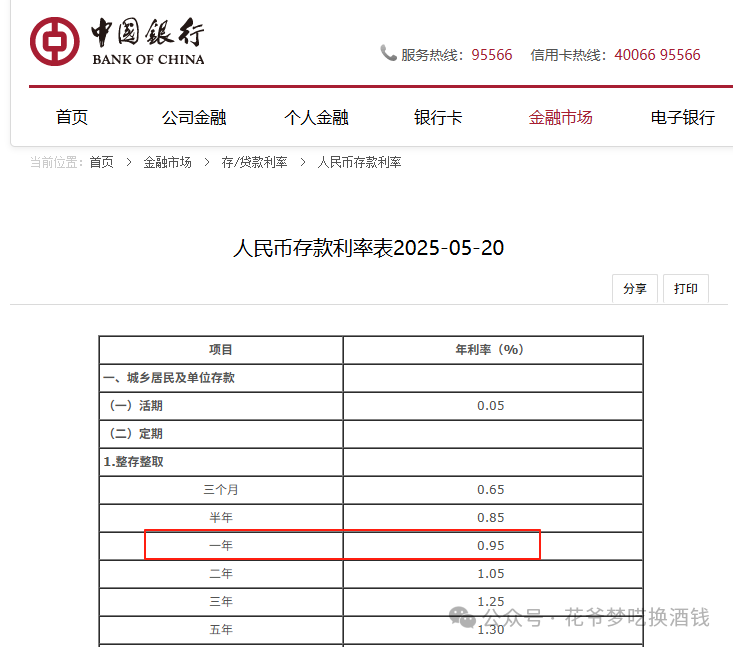This screenshot has width=733, height=647.
Task: Click the 项目 column header
Action: pyautogui.click(x=221, y=350)
